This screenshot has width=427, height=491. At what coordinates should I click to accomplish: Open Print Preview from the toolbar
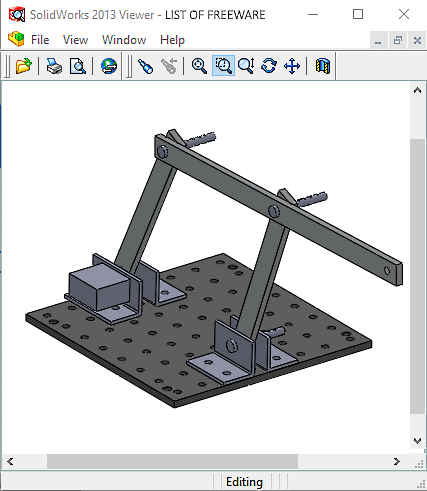pos(78,66)
